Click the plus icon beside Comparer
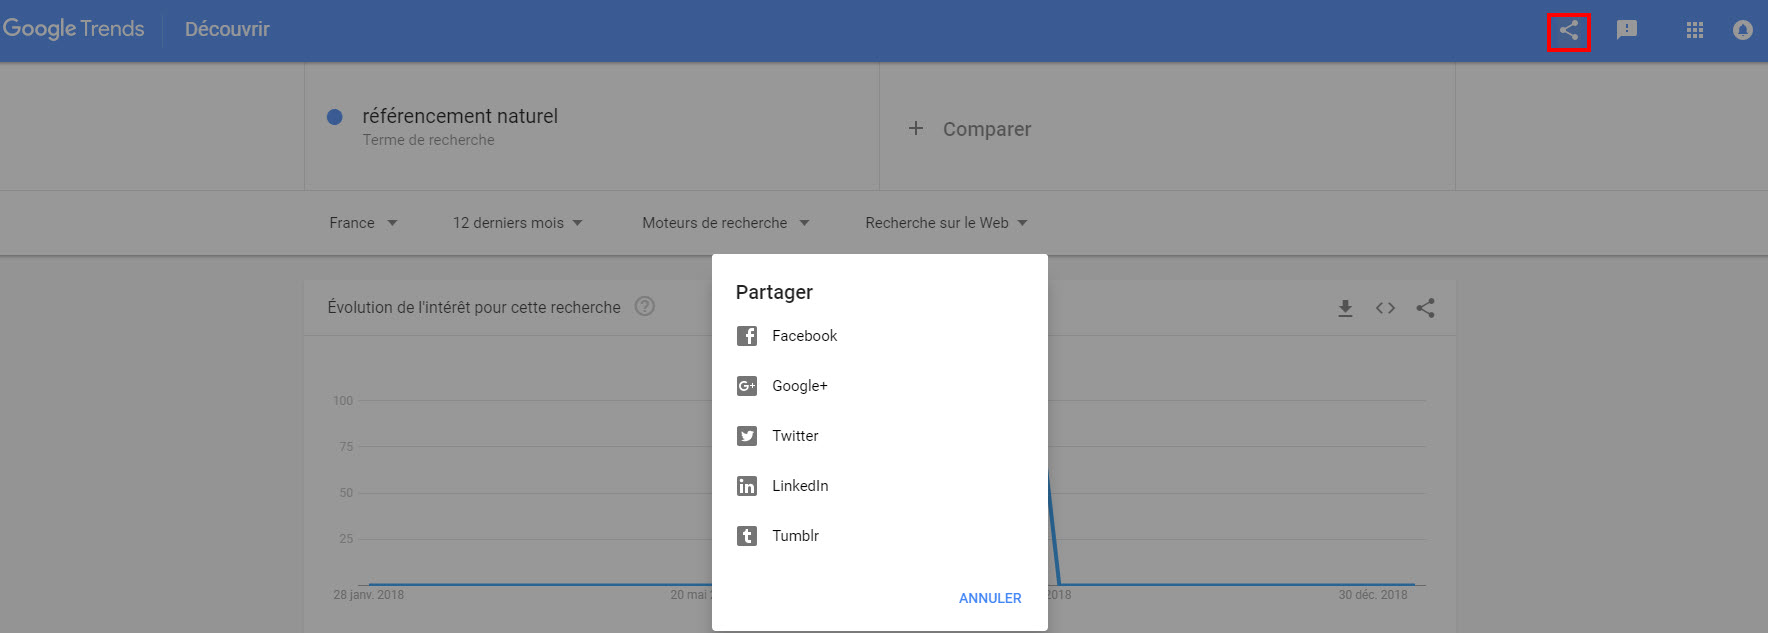Viewport: 1768px width, 633px height. (916, 128)
